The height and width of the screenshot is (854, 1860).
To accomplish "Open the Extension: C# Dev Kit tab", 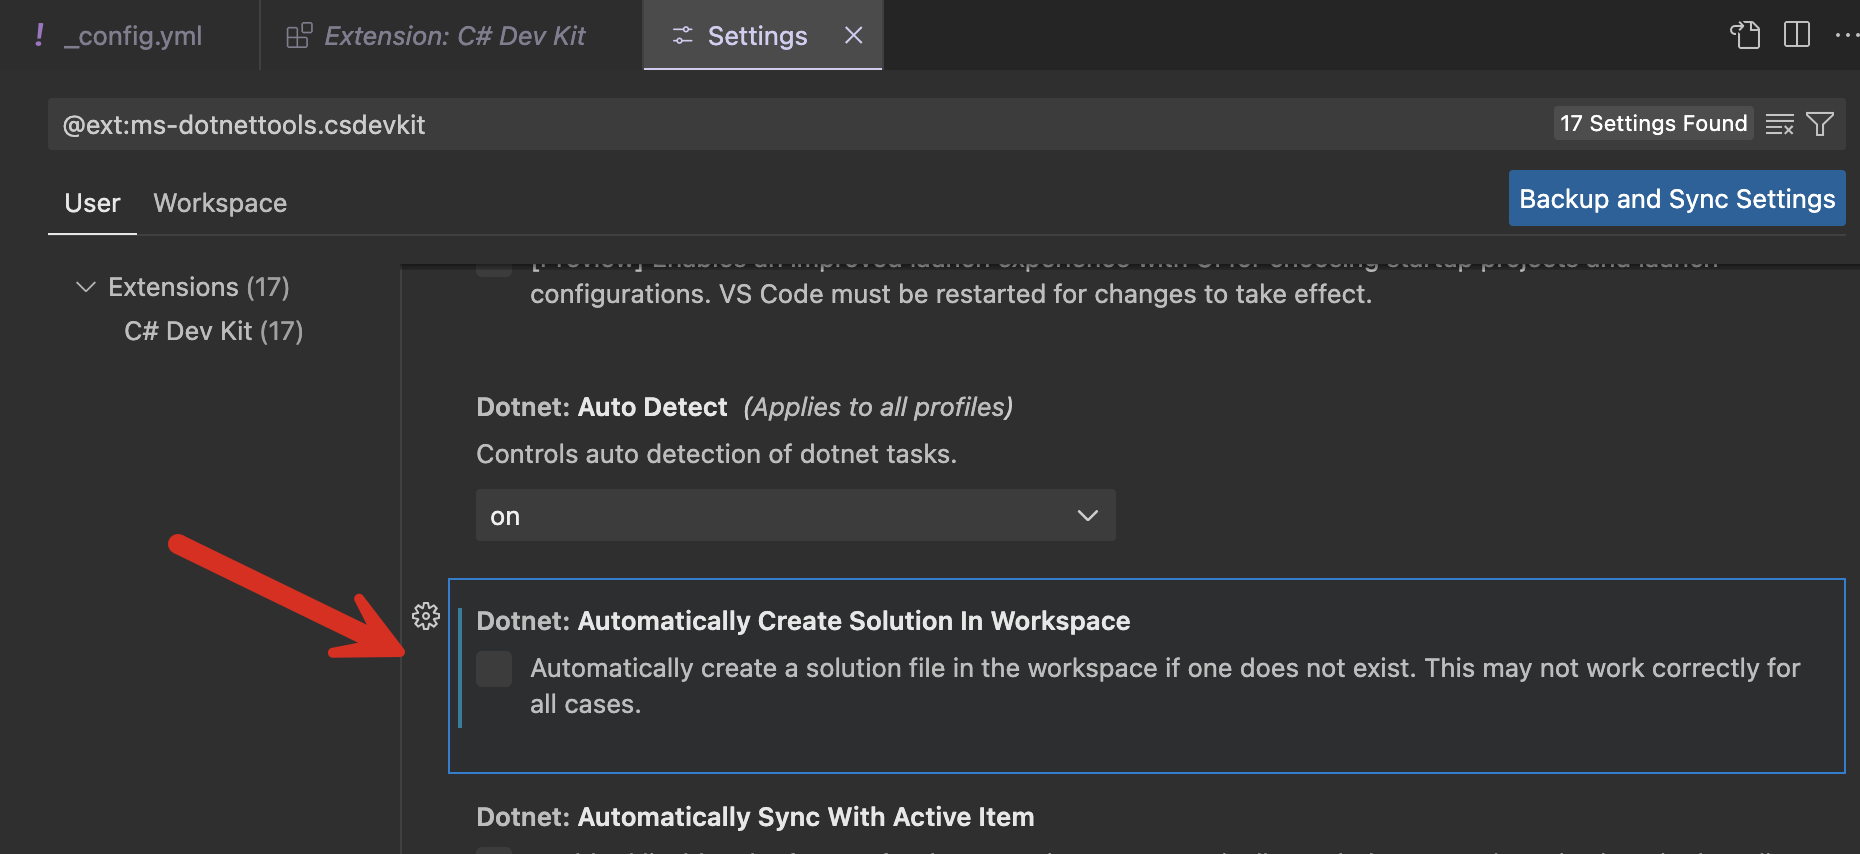I will tap(454, 36).
